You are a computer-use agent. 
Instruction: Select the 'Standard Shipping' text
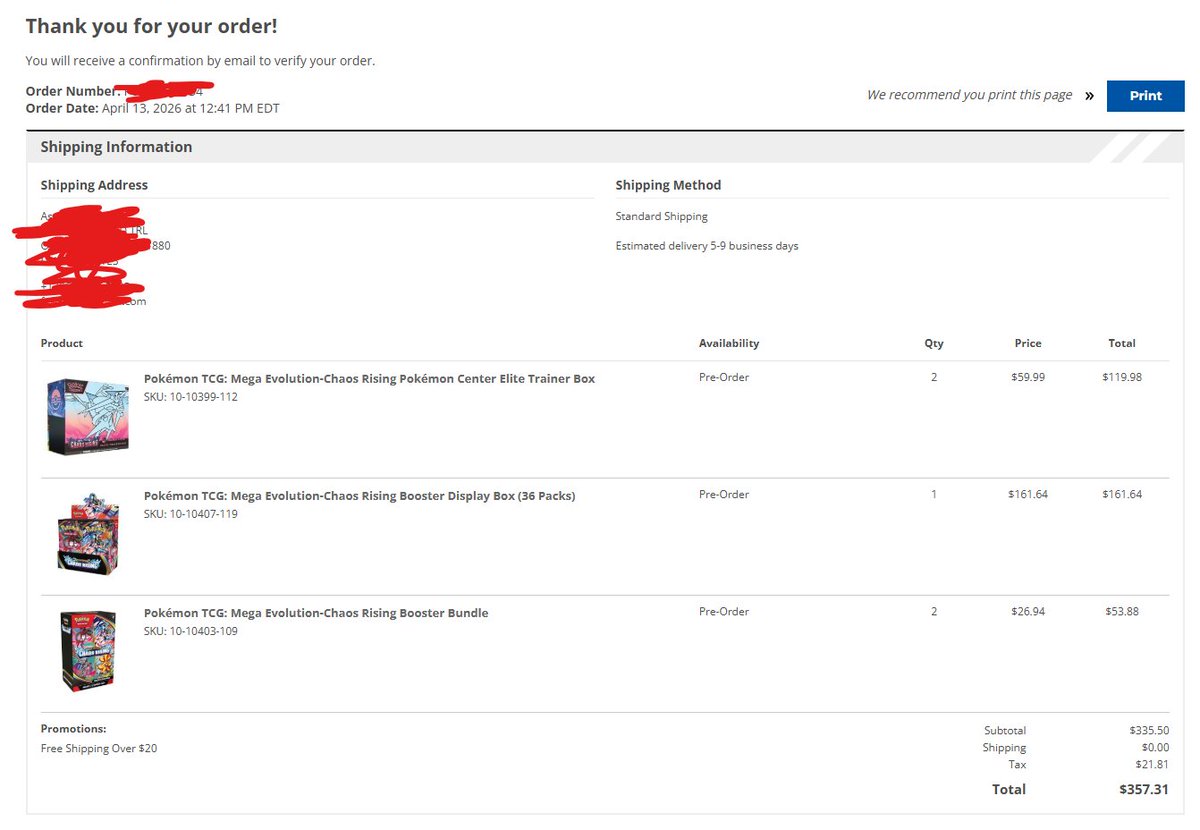[x=661, y=216]
